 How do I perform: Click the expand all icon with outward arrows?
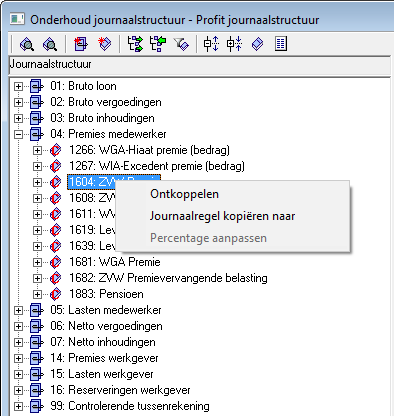212,44
